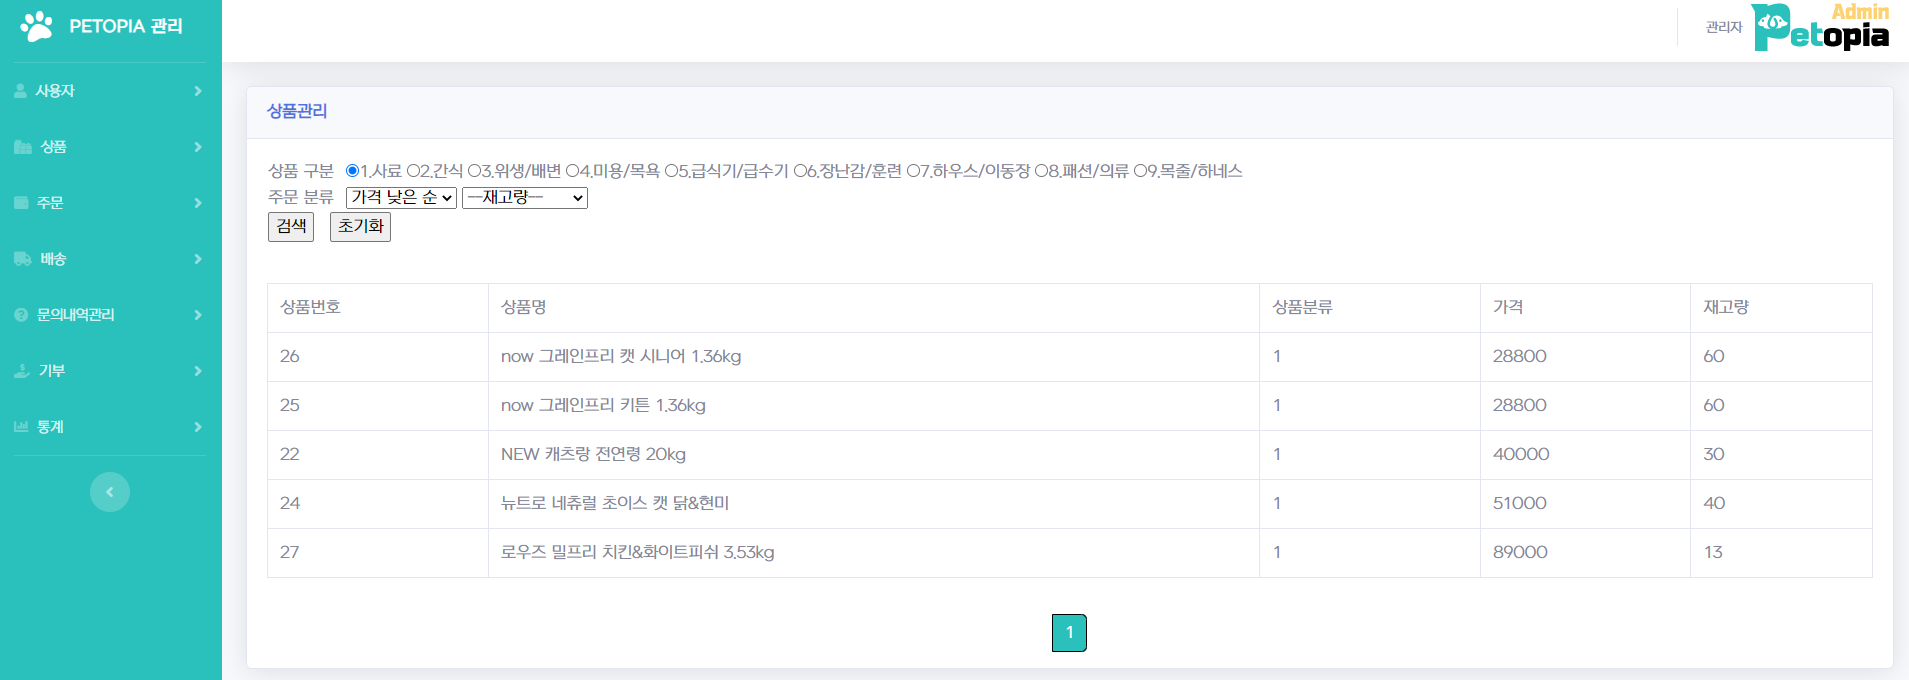Open the 기부 sidebar menu
This screenshot has width=1909, height=680.
pos(110,371)
